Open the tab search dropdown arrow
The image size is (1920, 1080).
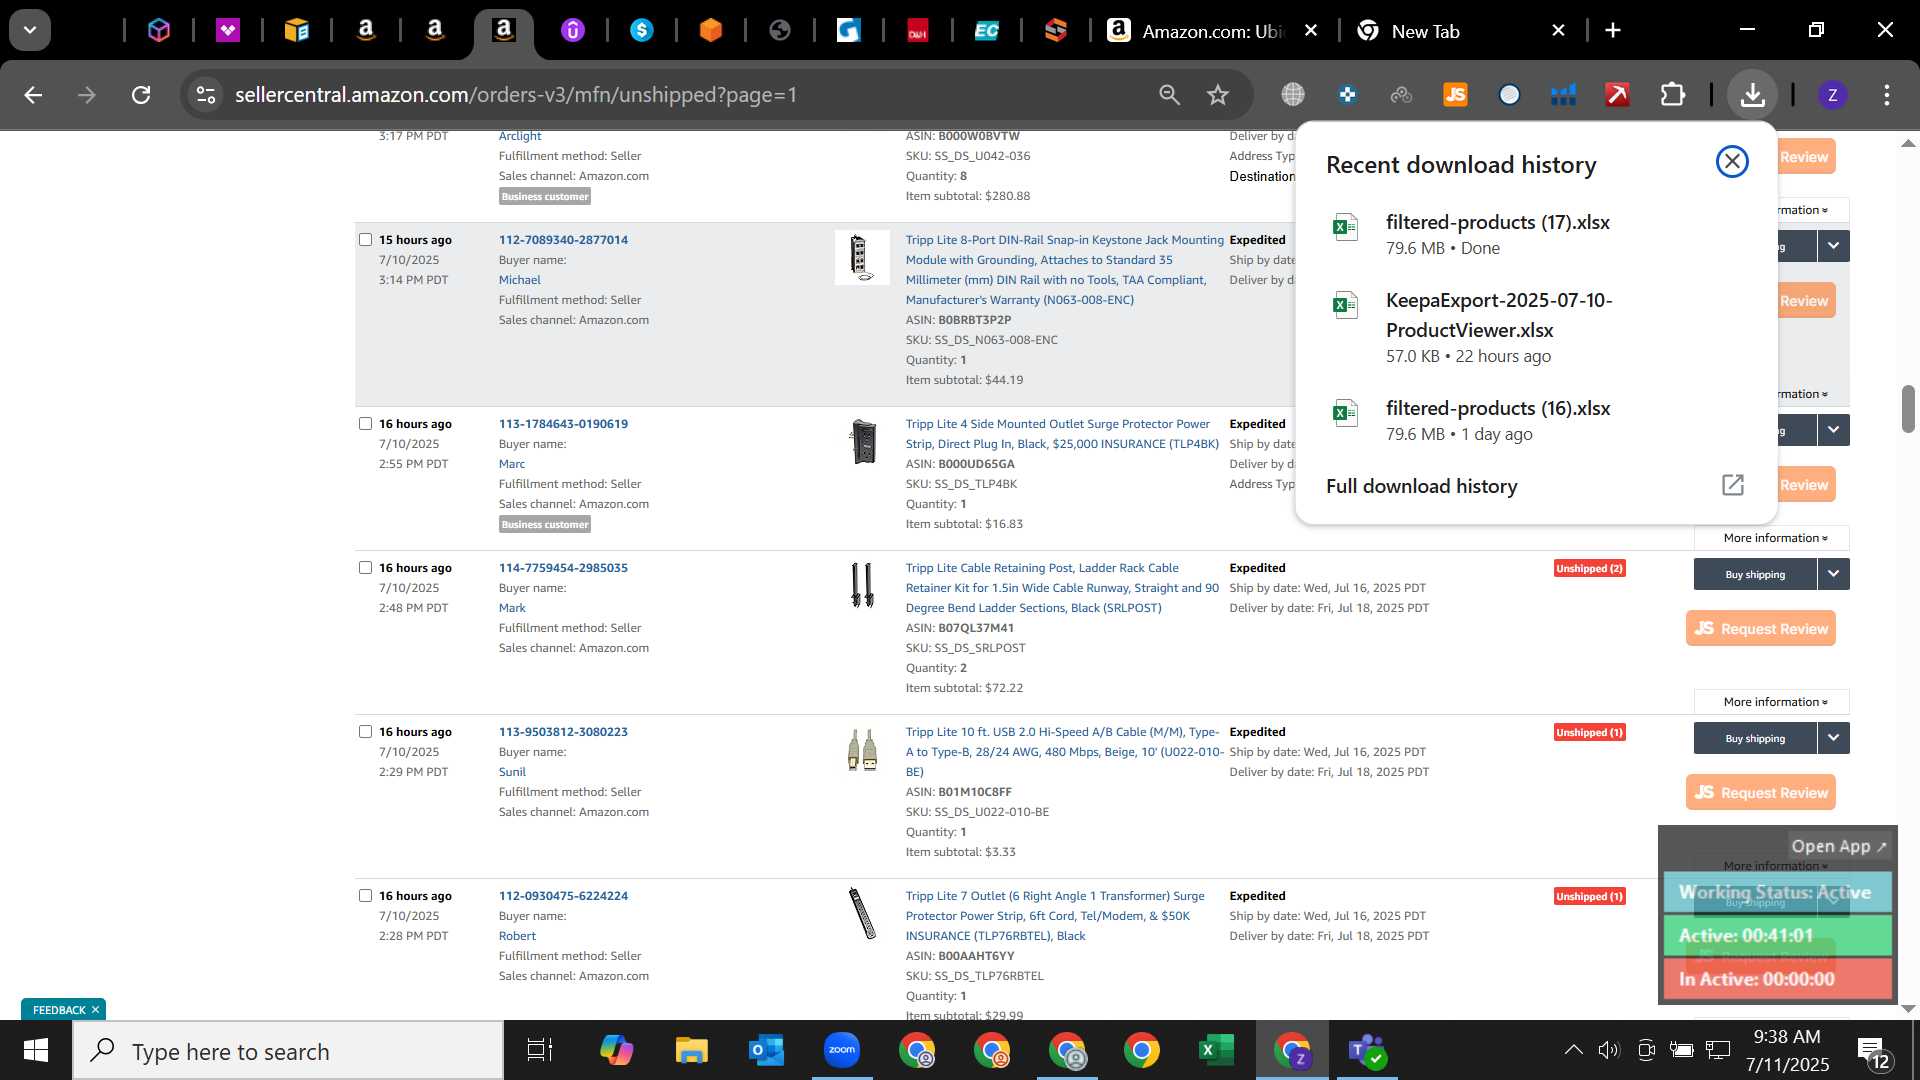pyautogui.click(x=30, y=30)
